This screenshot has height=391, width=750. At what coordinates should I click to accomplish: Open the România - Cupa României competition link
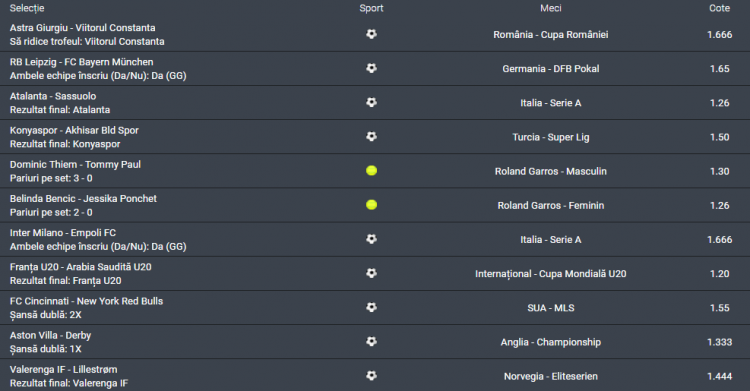[x=551, y=34]
